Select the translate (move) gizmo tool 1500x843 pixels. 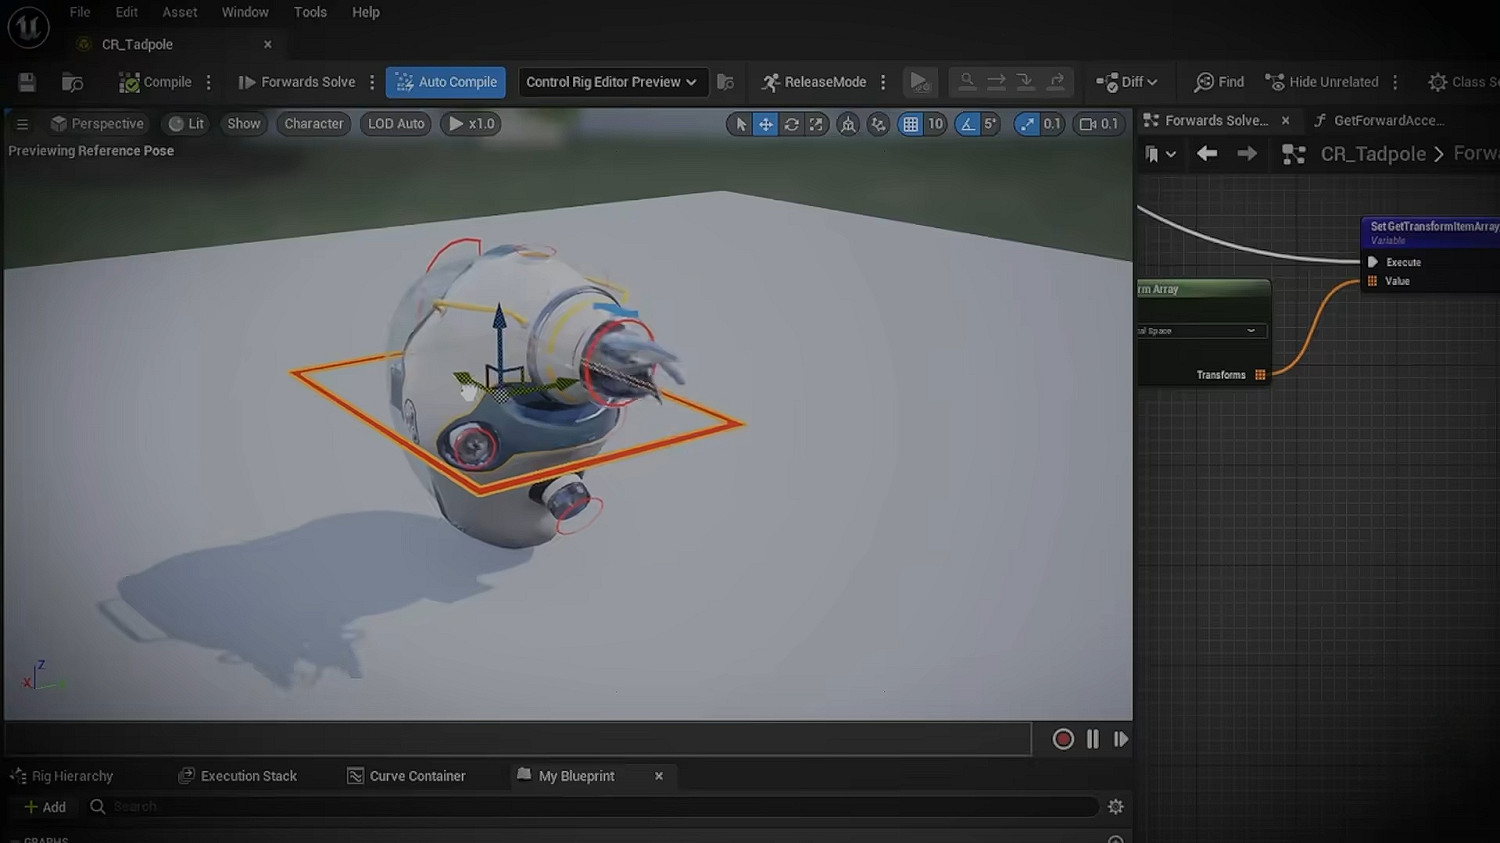point(765,124)
